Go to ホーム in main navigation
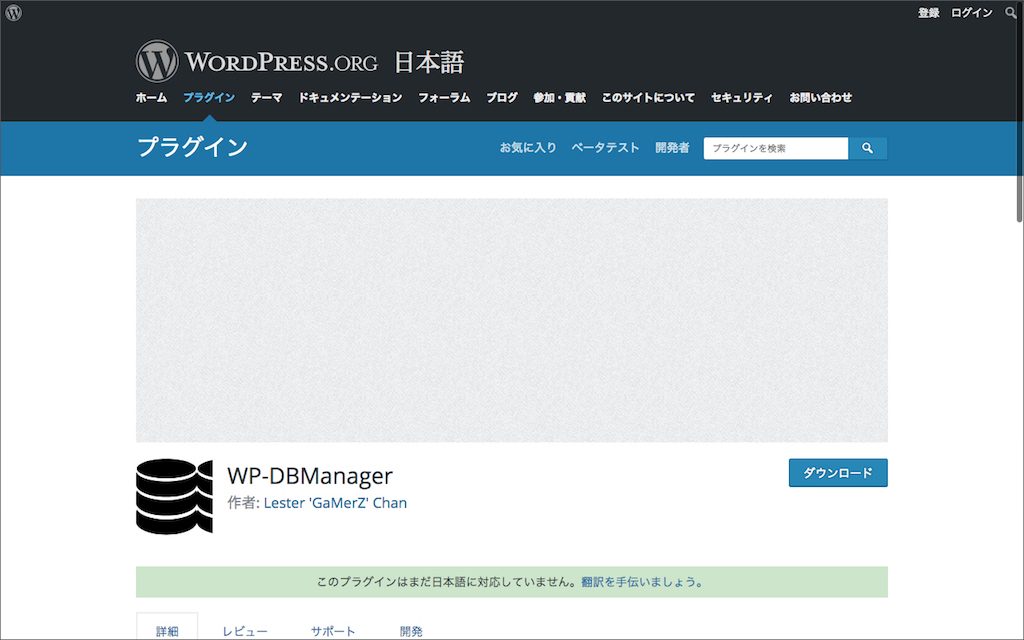Image resolution: width=1024 pixels, height=640 pixels. 152,97
